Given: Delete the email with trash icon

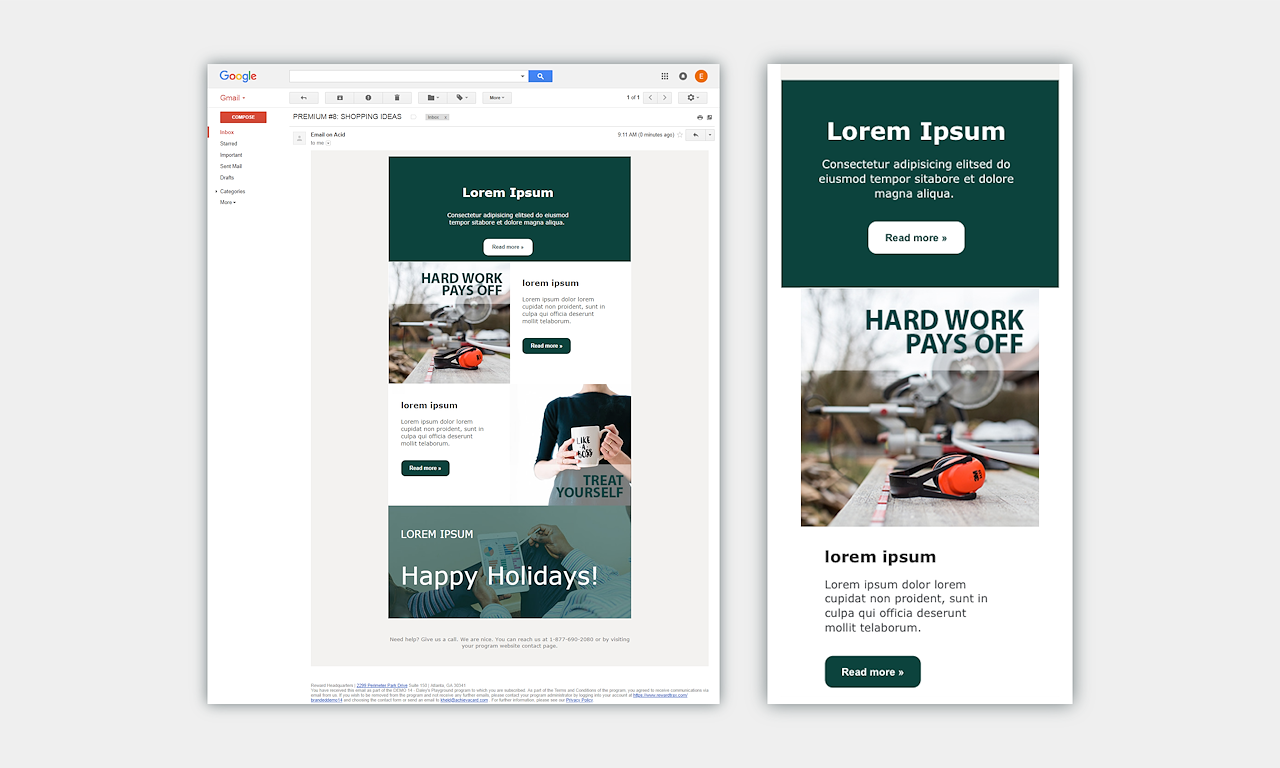Looking at the screenshot, I should coord(397,98).
